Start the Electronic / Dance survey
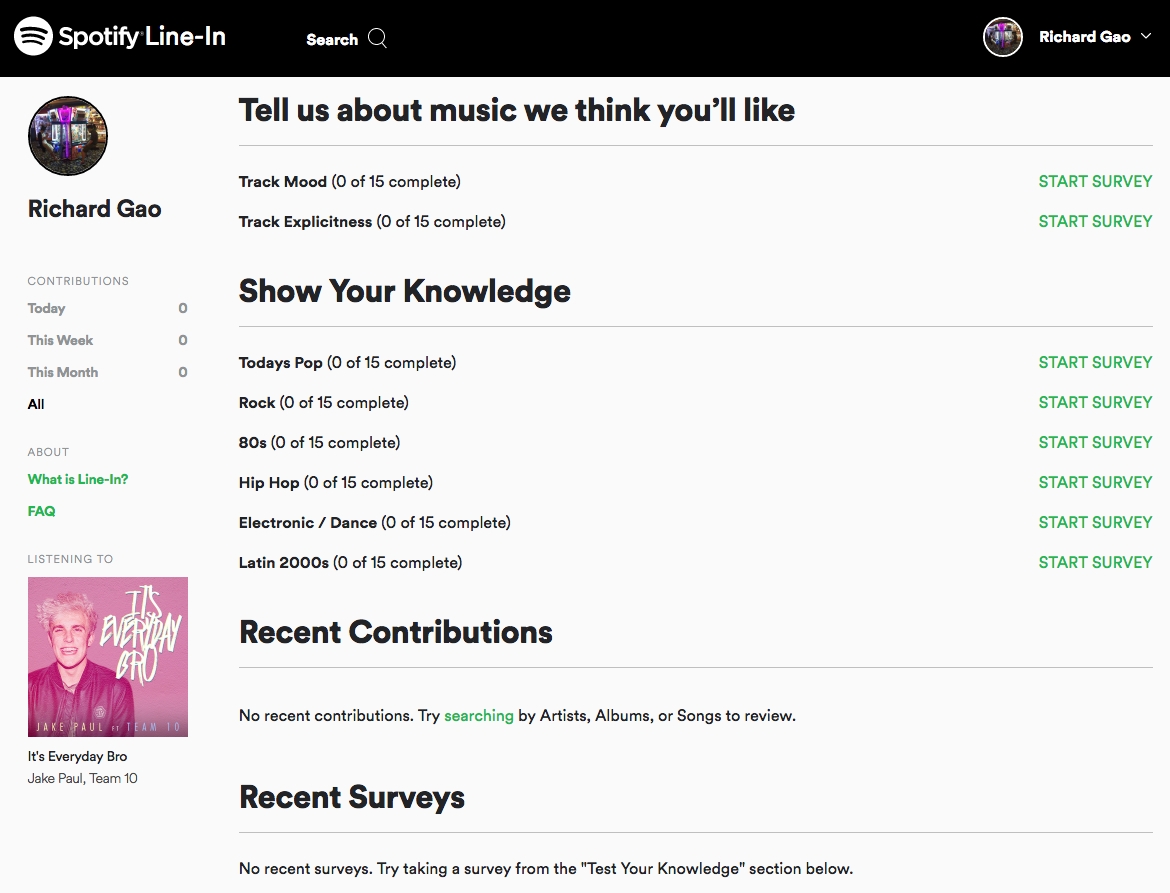Image resolution: width=1170 pixels, height=893 pixels. (1095, 522)
